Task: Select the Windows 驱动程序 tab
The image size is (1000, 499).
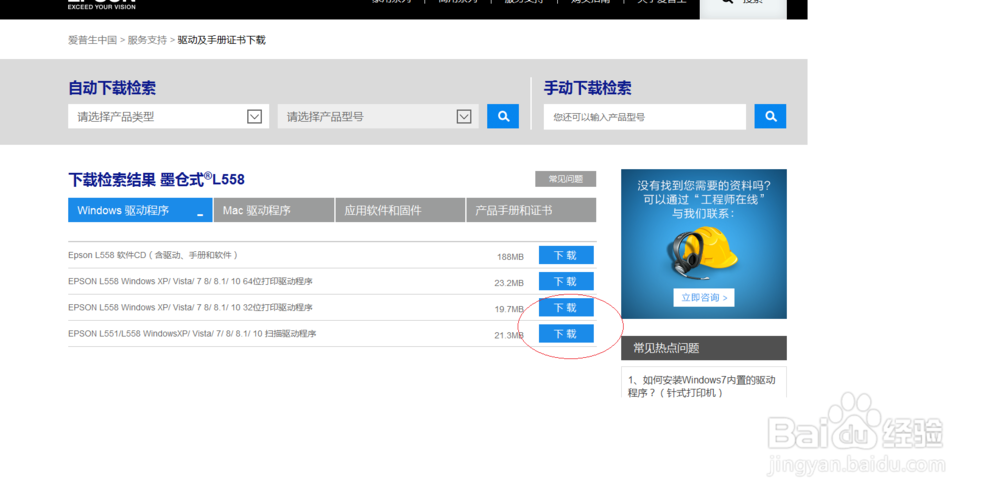Action: click(140, 210)
